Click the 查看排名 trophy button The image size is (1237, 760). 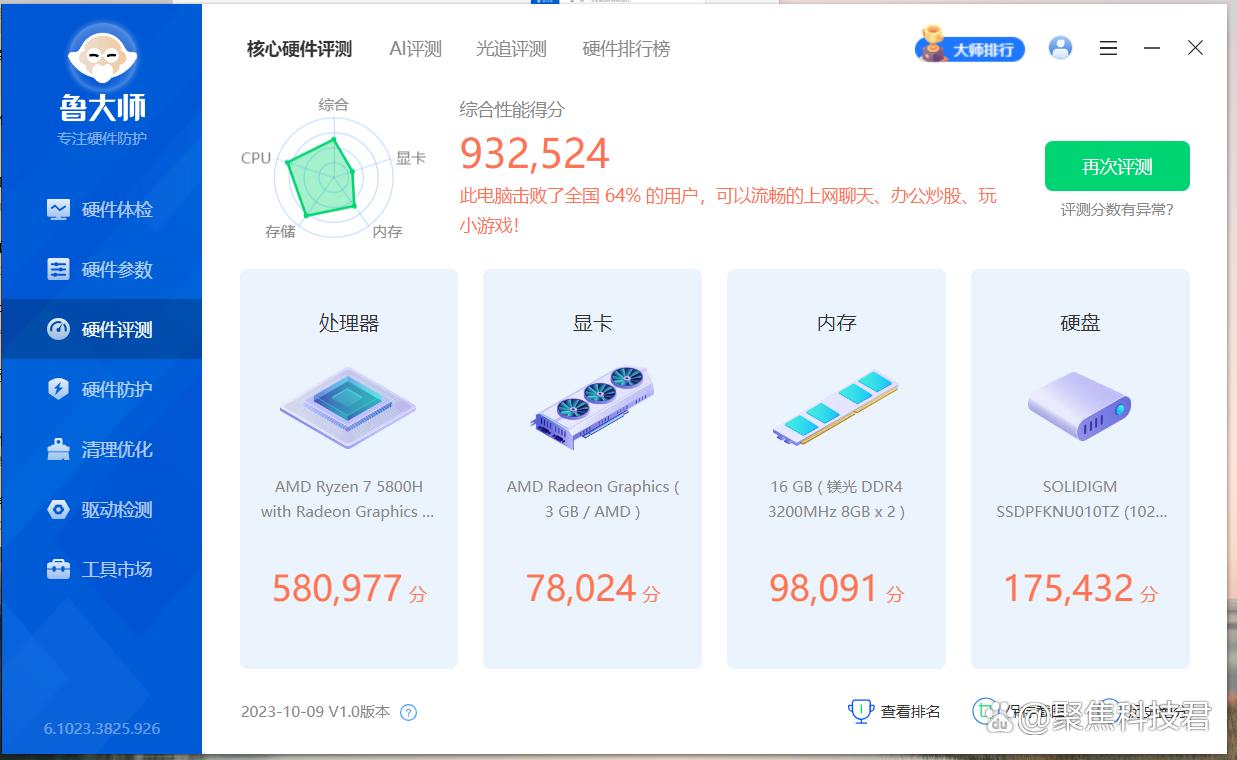click(x=895, y=712)
